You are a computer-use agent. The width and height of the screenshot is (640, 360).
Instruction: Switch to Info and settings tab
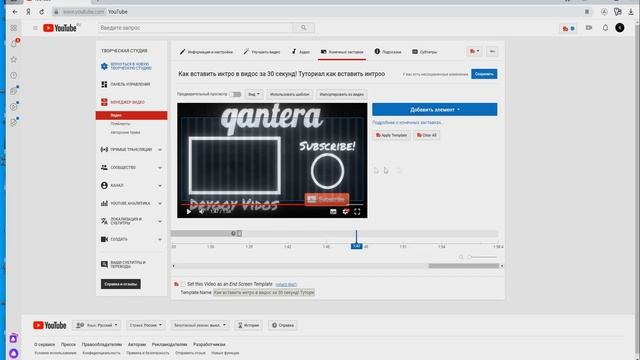pyautogui.click(x=206, y=52)
